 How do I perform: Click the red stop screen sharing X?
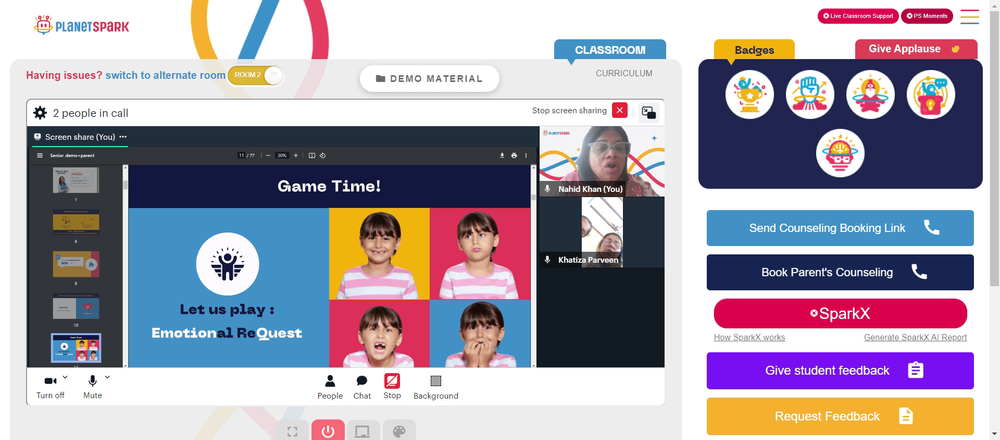619,110
